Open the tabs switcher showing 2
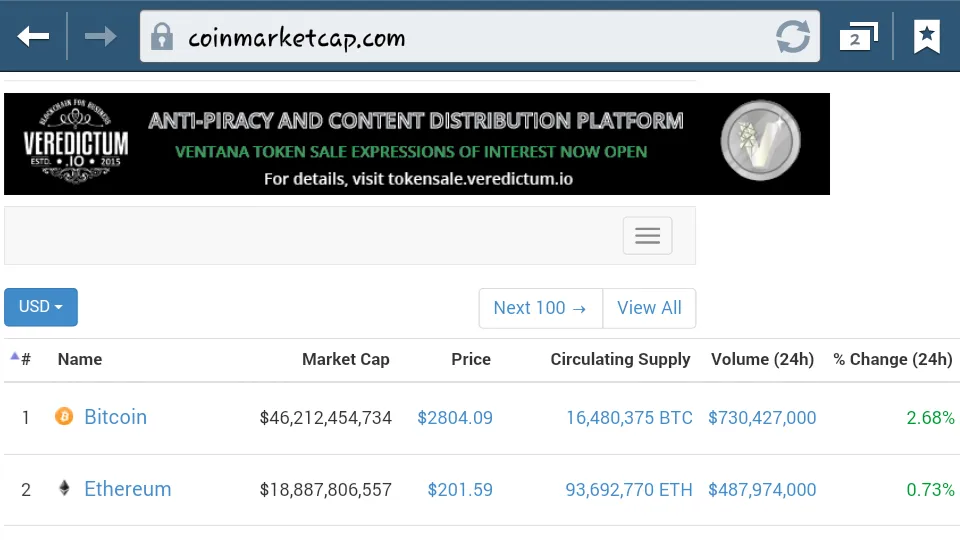The height and width of the screenshot is (540, 960). click(x=858, y=37)
